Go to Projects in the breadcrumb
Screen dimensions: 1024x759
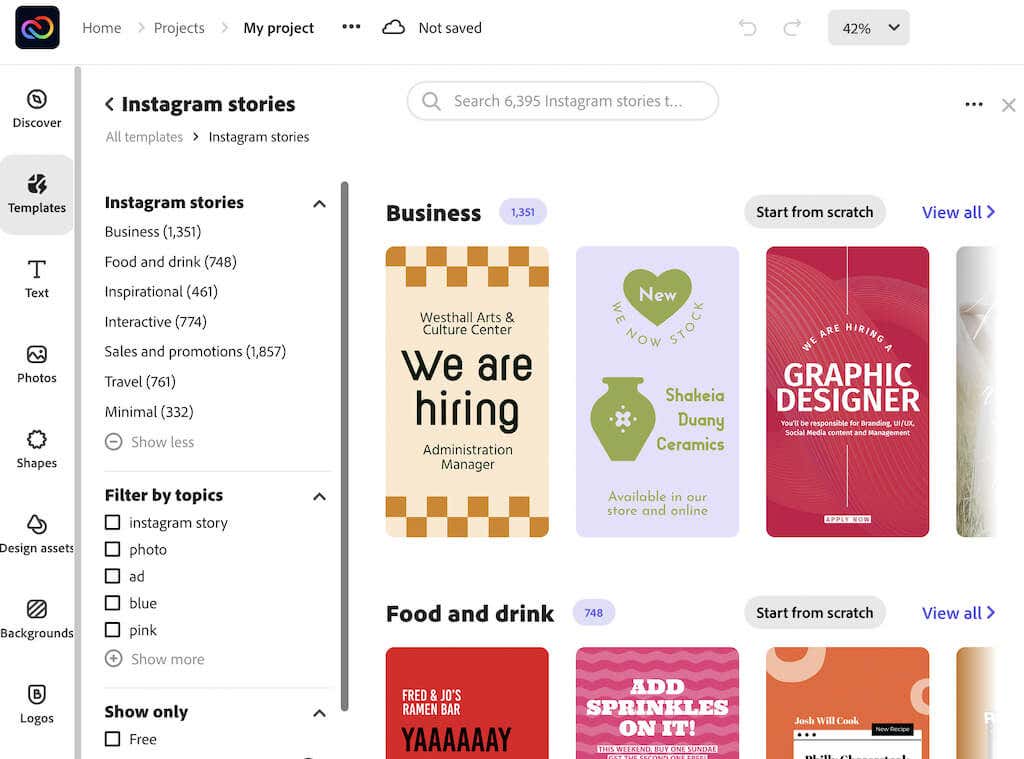click(179, 28)
